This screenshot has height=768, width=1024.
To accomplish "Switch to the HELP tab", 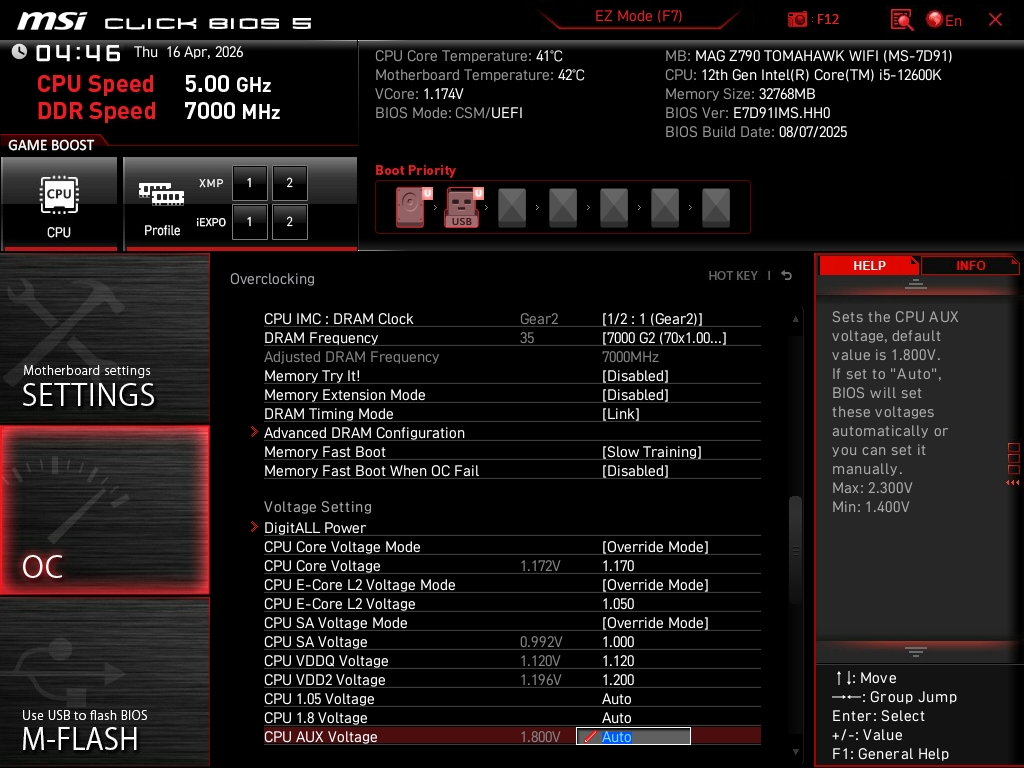I will (869, 266).
